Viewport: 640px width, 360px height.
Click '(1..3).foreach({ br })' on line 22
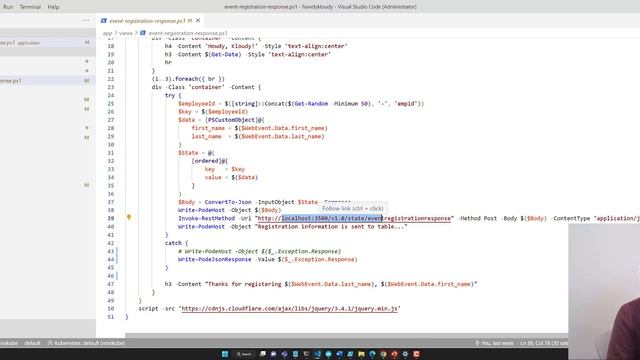tap(188, 79)
